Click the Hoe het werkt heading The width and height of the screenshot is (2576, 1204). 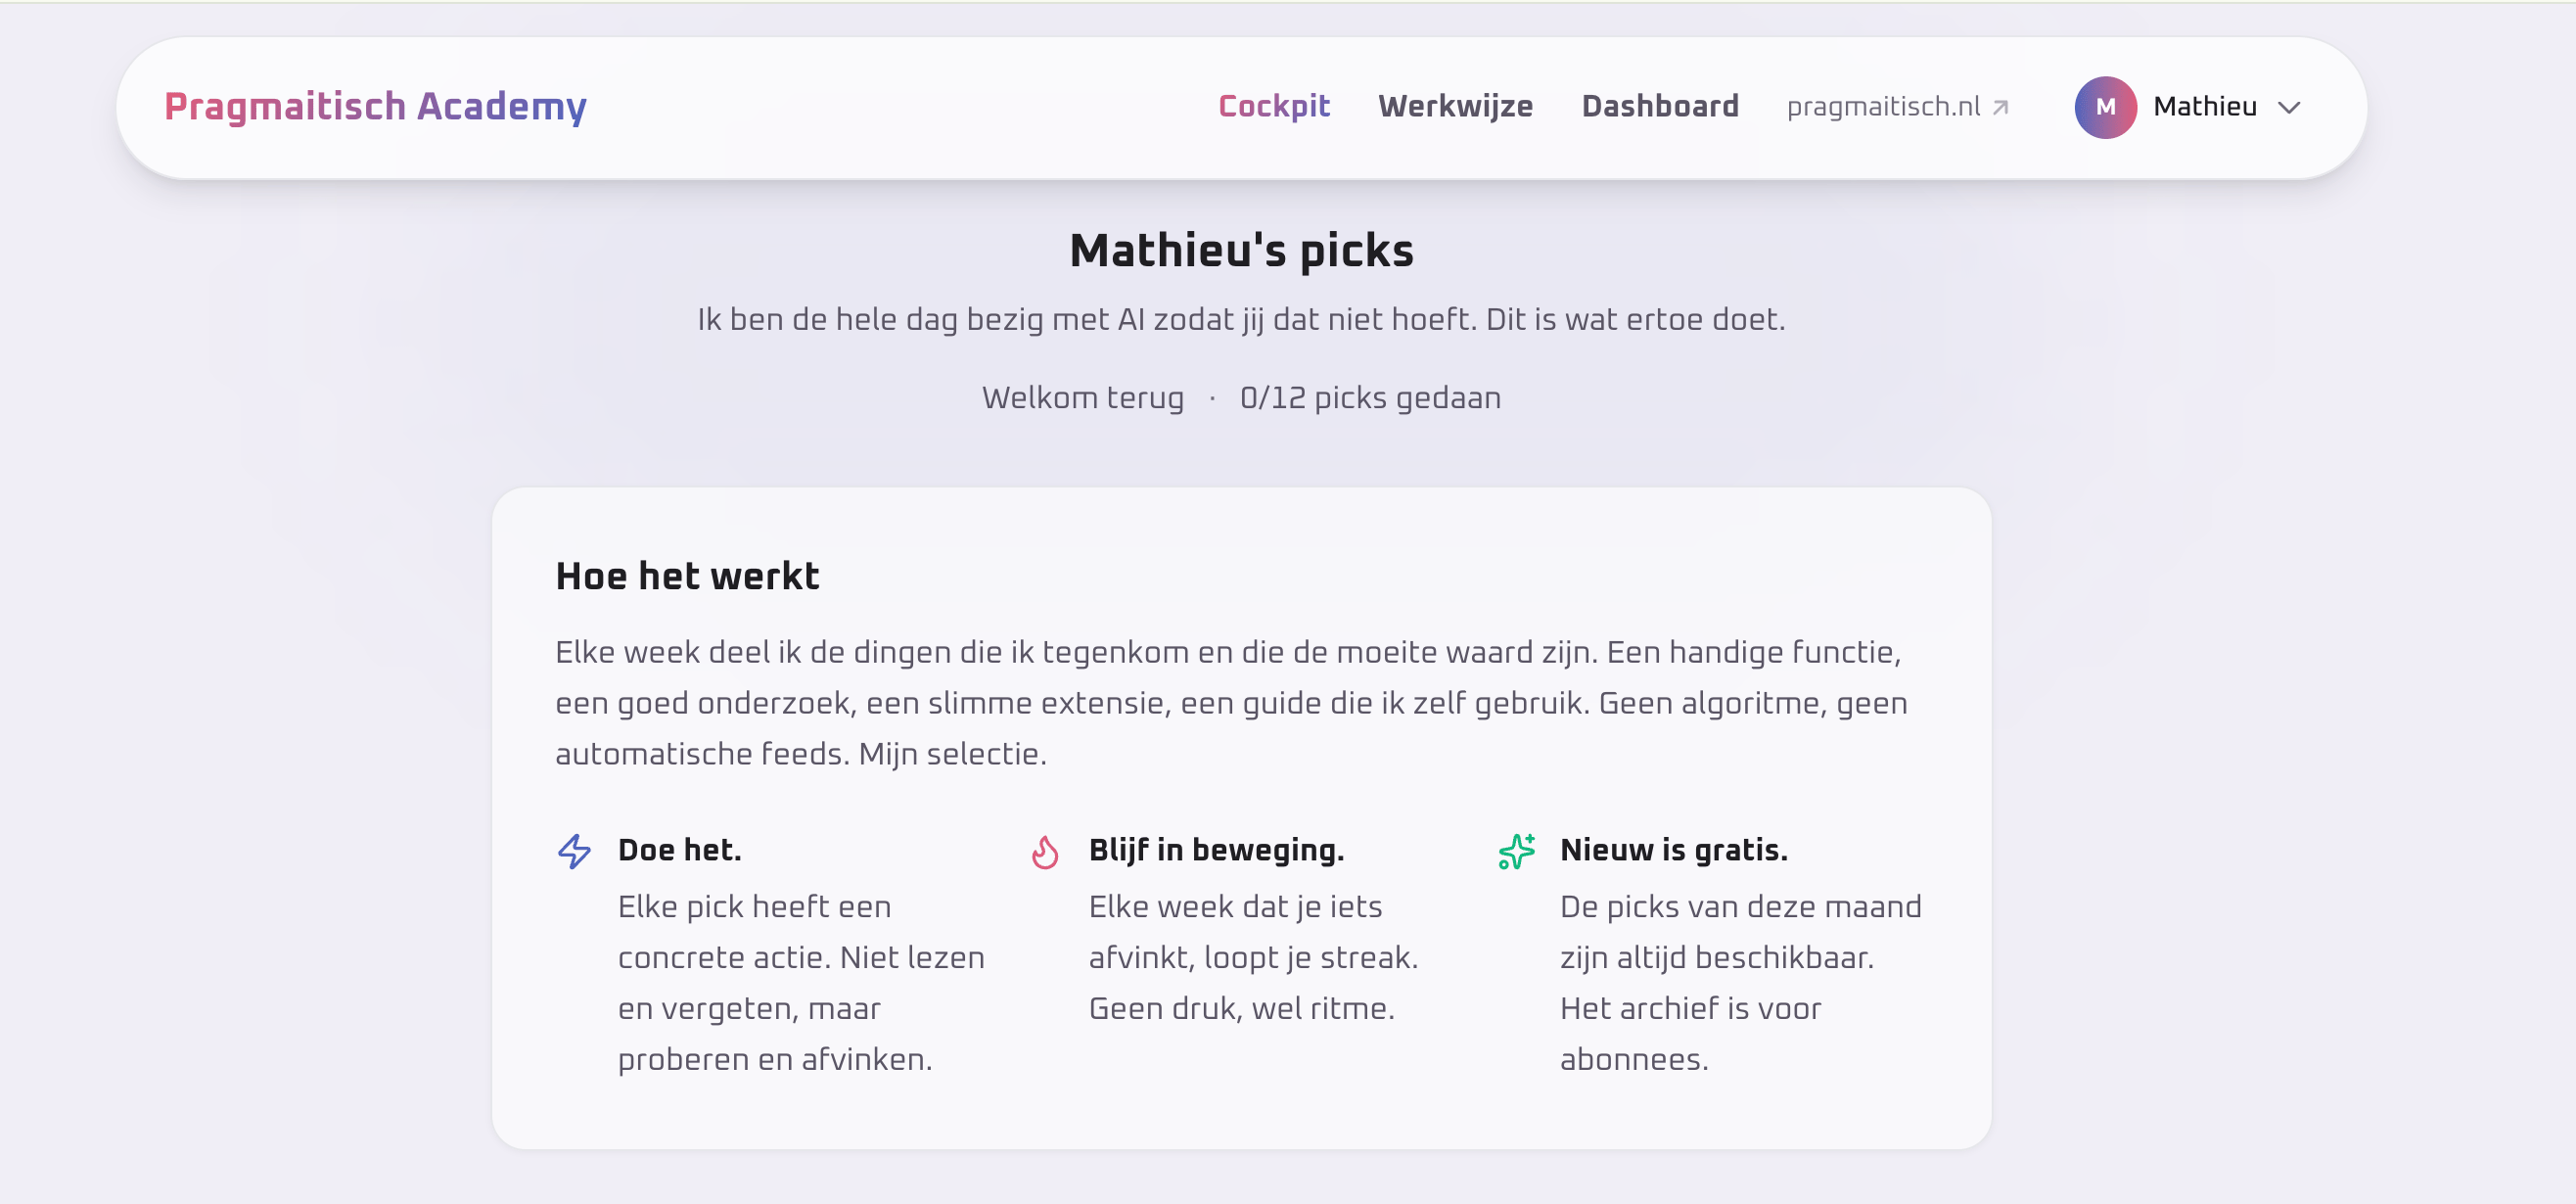[x=687, y=577]
